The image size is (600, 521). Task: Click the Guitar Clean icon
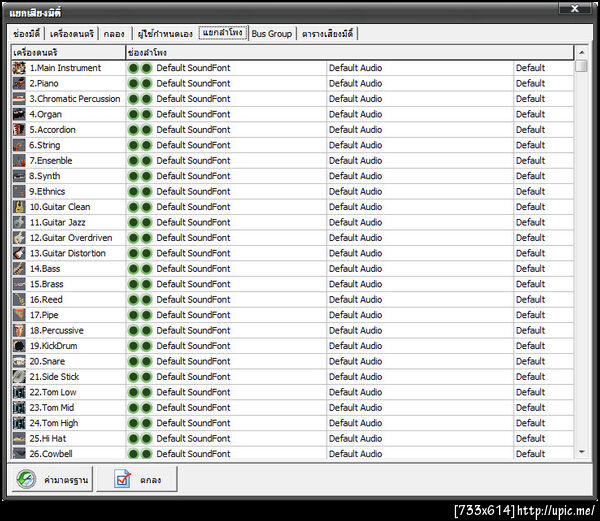tap(19, 207)
